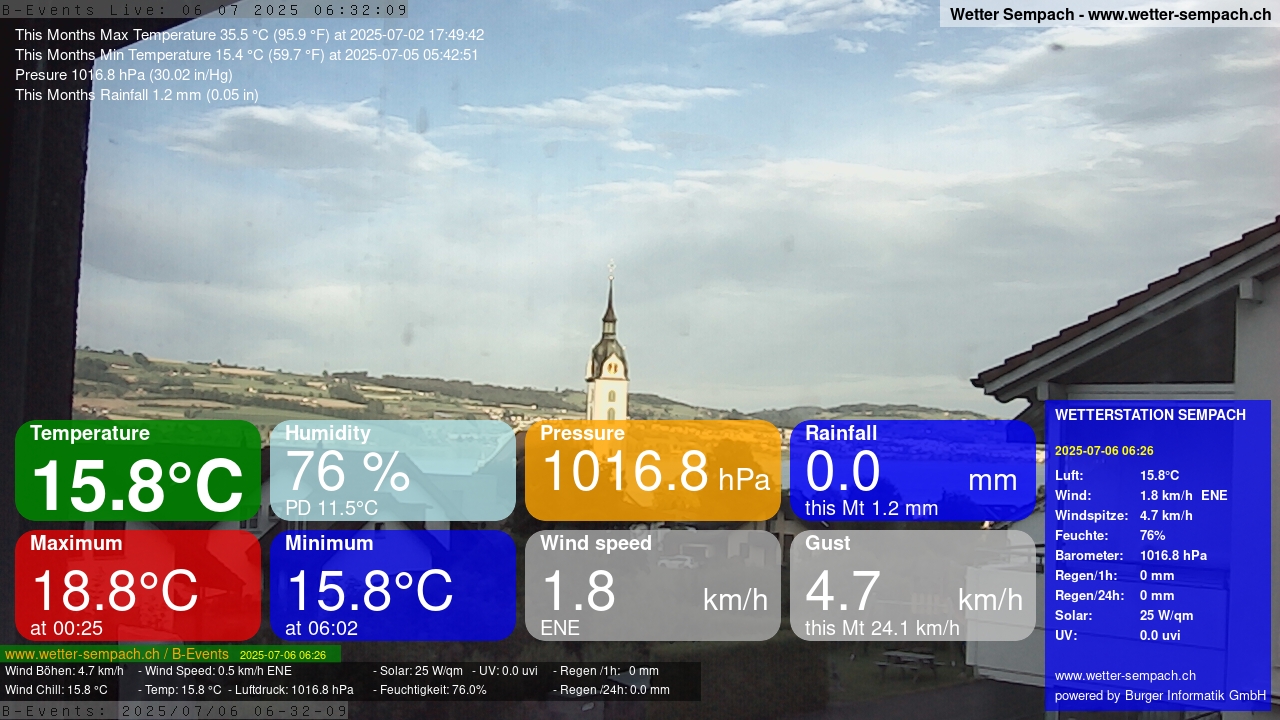The width and height of the screenshot is (1280, 720).
Task: Click the www.wetter-sempach.ch link in blue panel
Action: coord(1125,676)
